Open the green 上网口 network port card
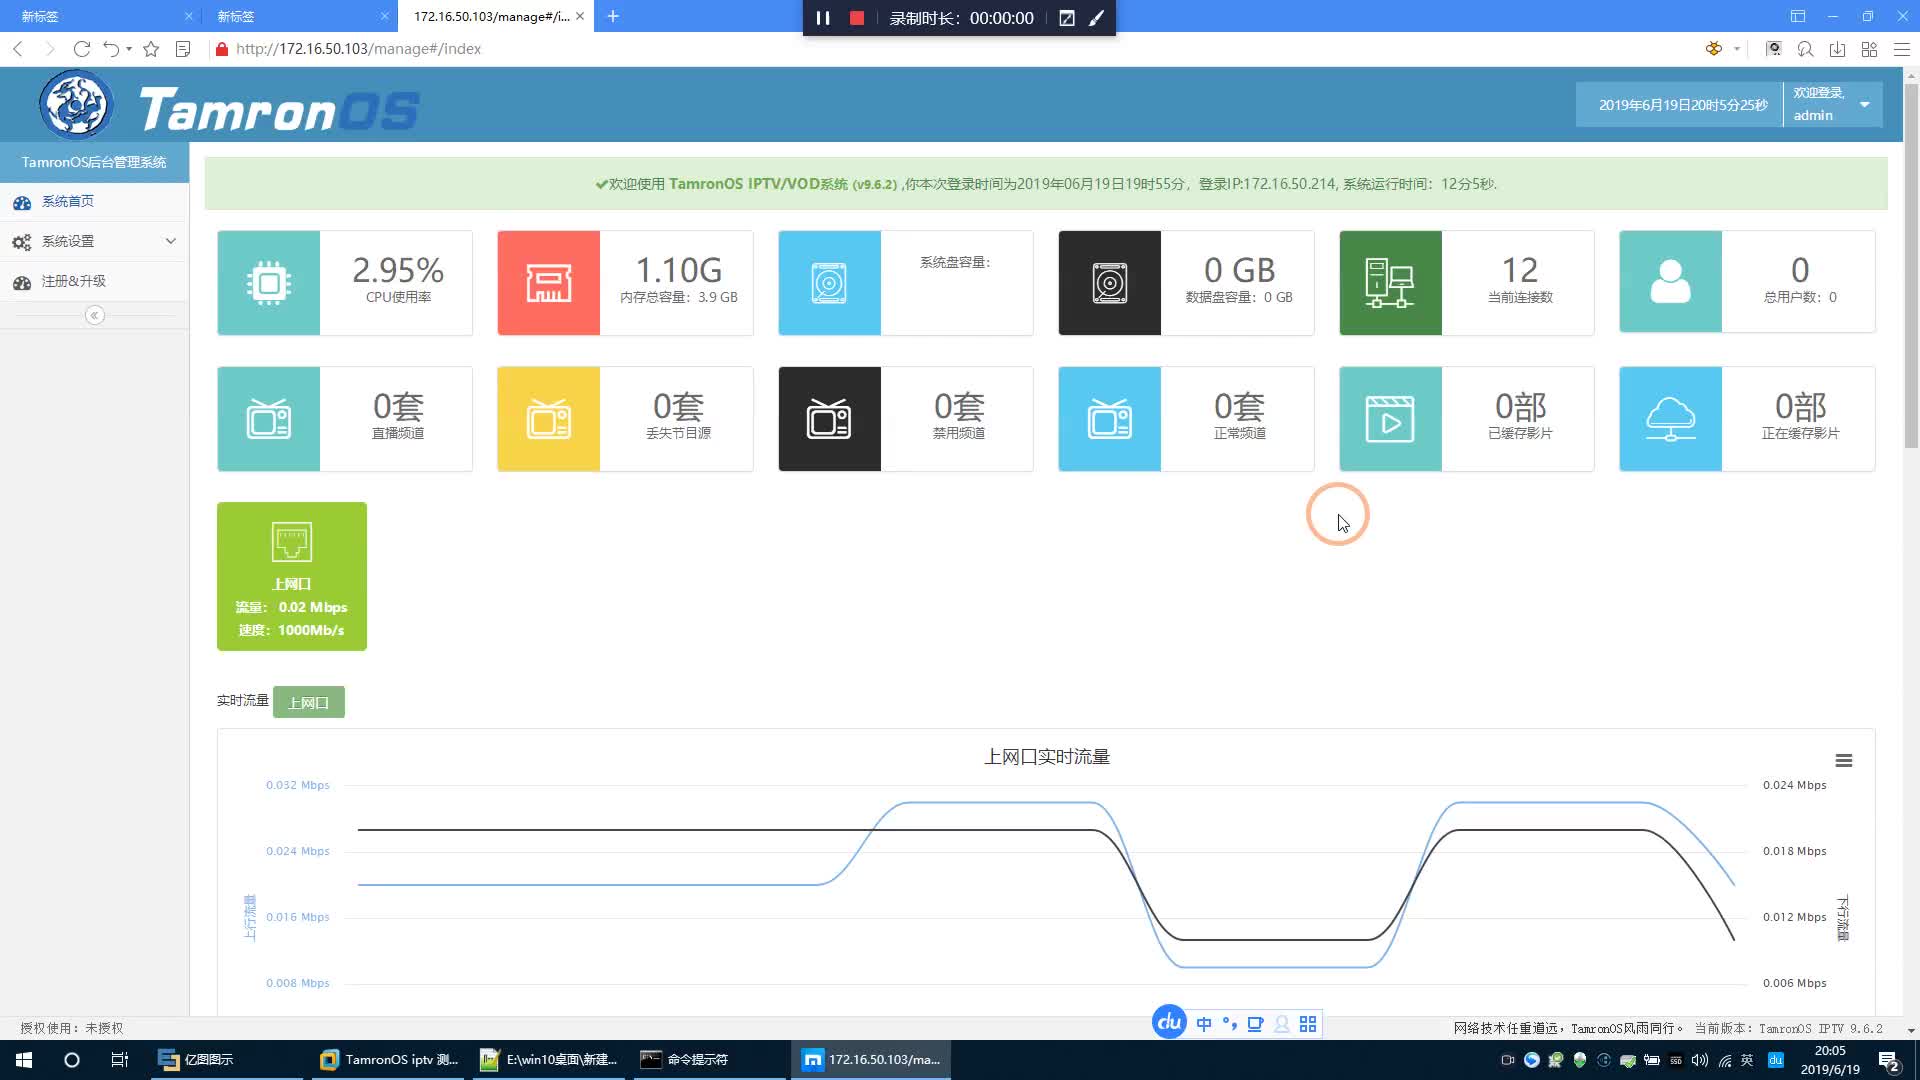The height and width of the screenshot is (1080, 1920). point(292,576)
